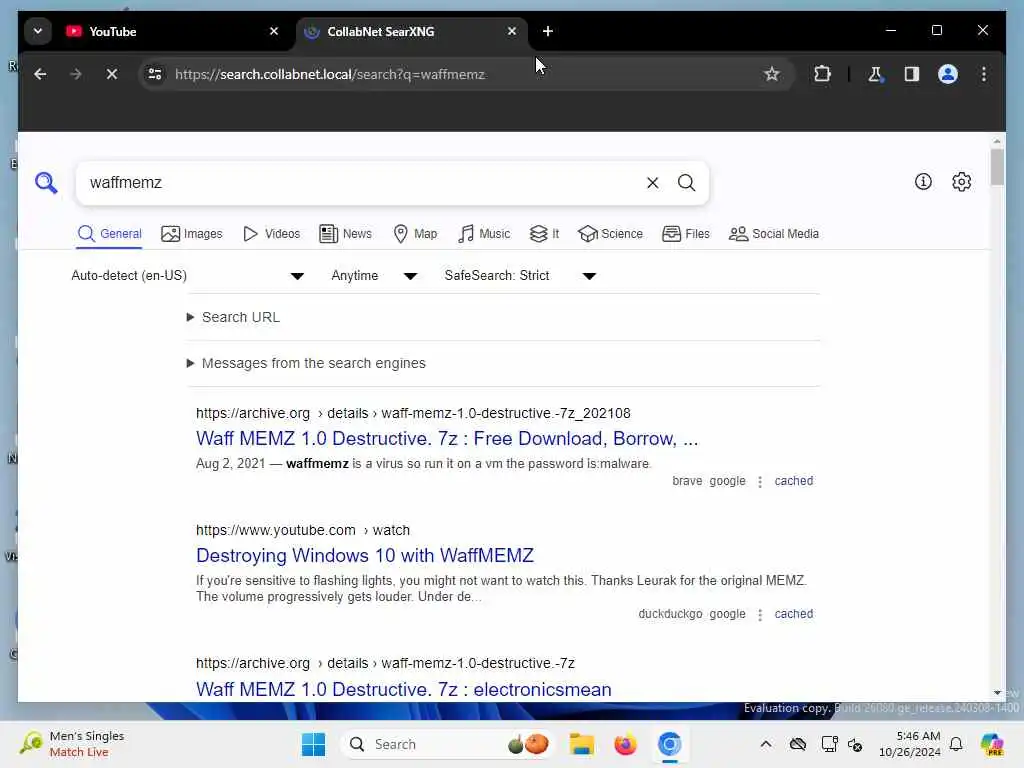Switch to Videos results
The width and height of the screenshot is (1024, 768).
click(272, 234)
